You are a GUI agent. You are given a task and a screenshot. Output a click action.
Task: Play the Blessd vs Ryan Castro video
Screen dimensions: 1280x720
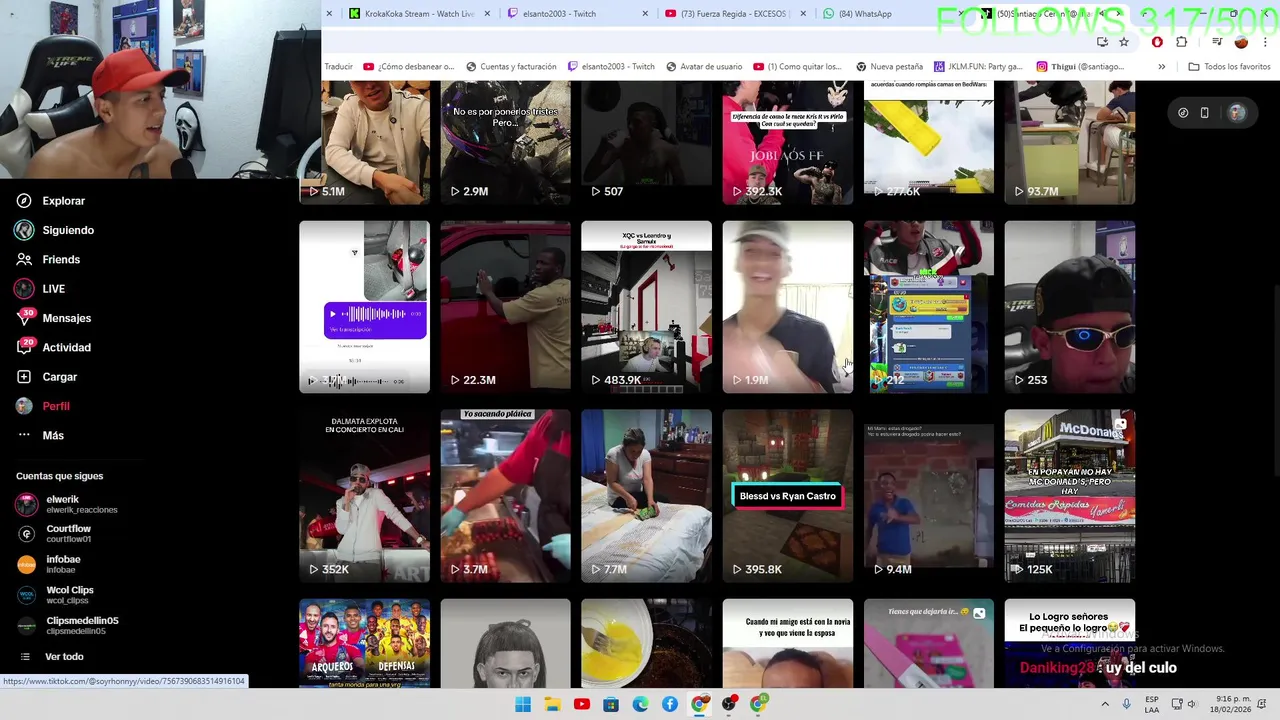[x=788, y=496]
